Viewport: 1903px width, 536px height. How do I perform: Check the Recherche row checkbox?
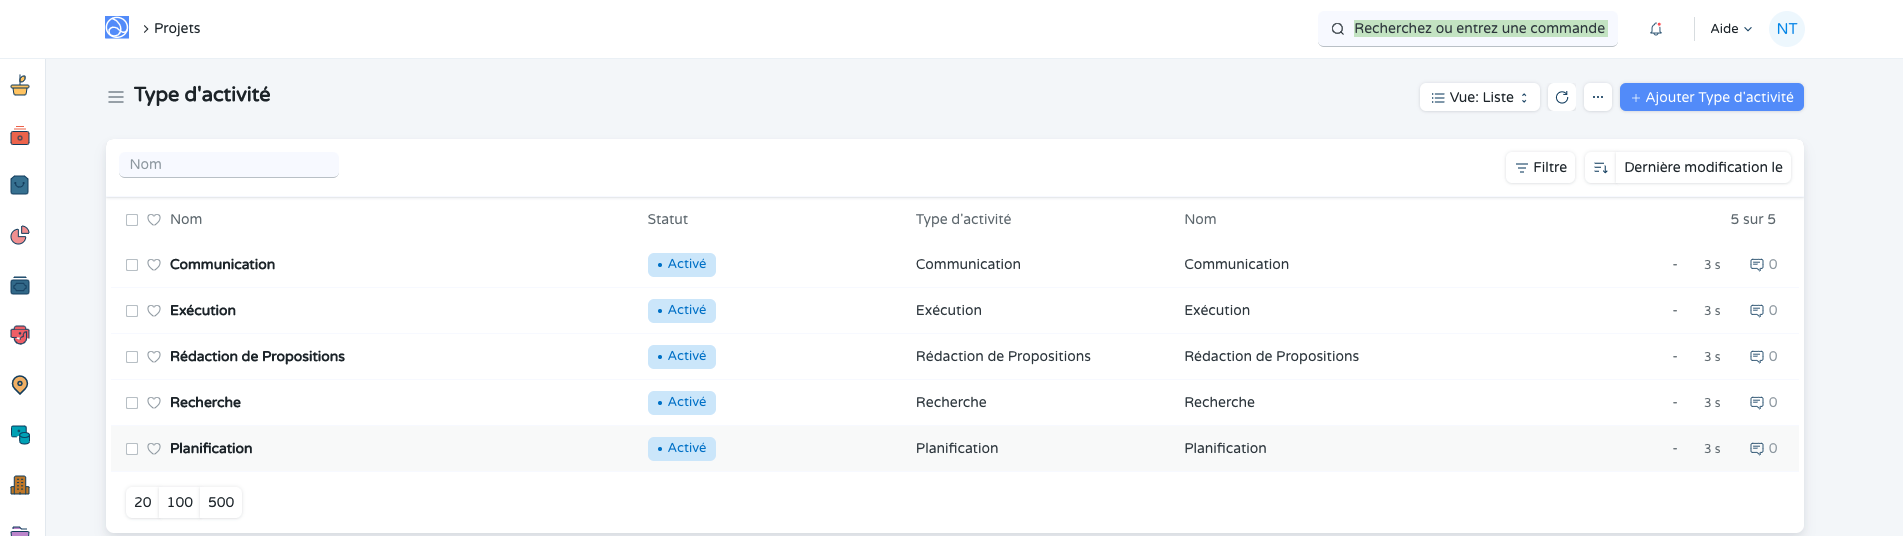pos(132,403)
